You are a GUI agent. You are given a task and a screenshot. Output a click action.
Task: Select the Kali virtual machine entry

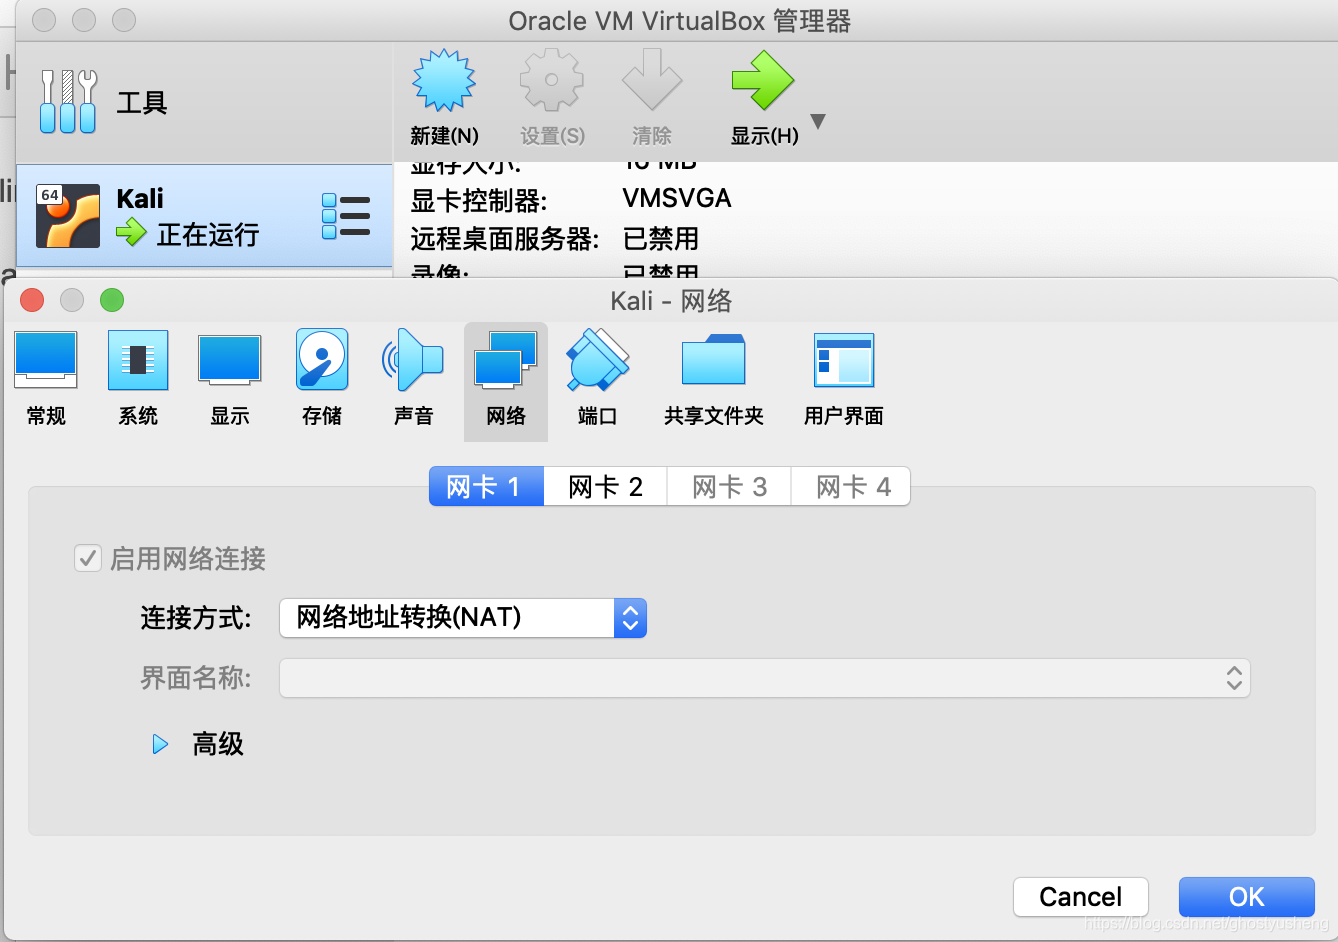click(x=204, y=216)
